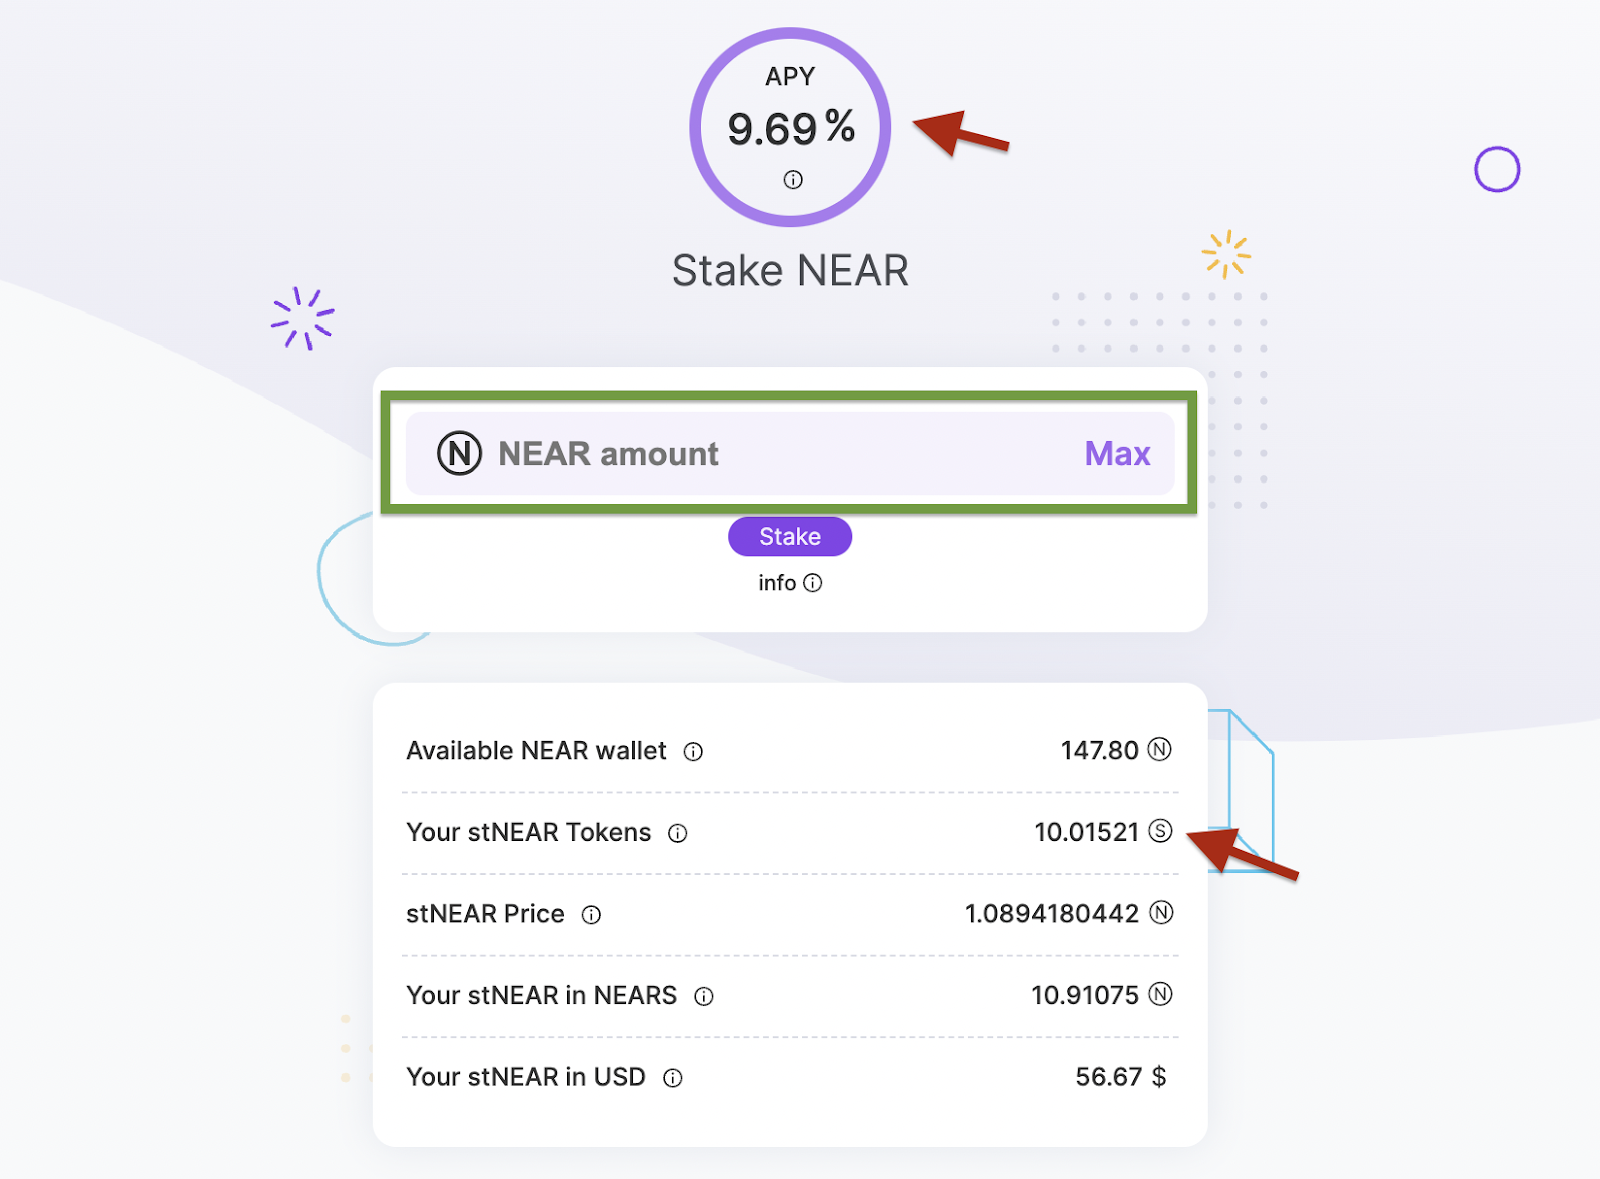Image resolution: width=1600 pixels, height=1179 pixels.
Task: Open info icon beside Your stNEAR in USD
Action: pos(673,1078)
